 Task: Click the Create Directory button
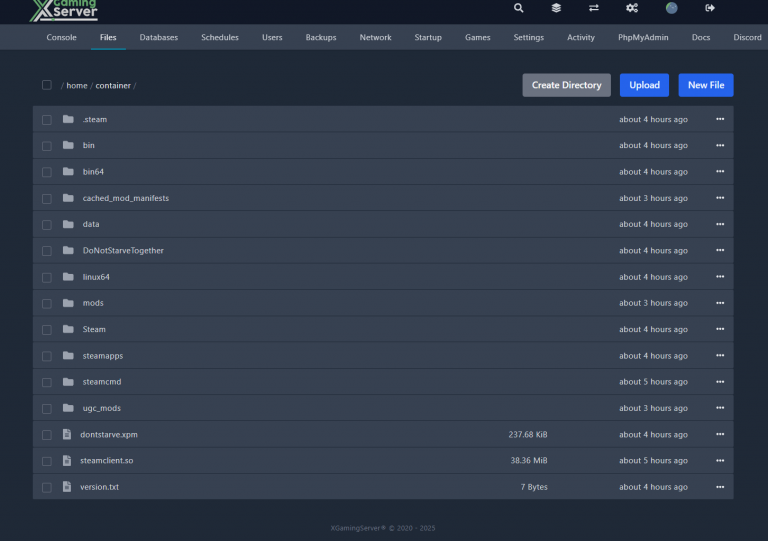click(x=566, y=85)
